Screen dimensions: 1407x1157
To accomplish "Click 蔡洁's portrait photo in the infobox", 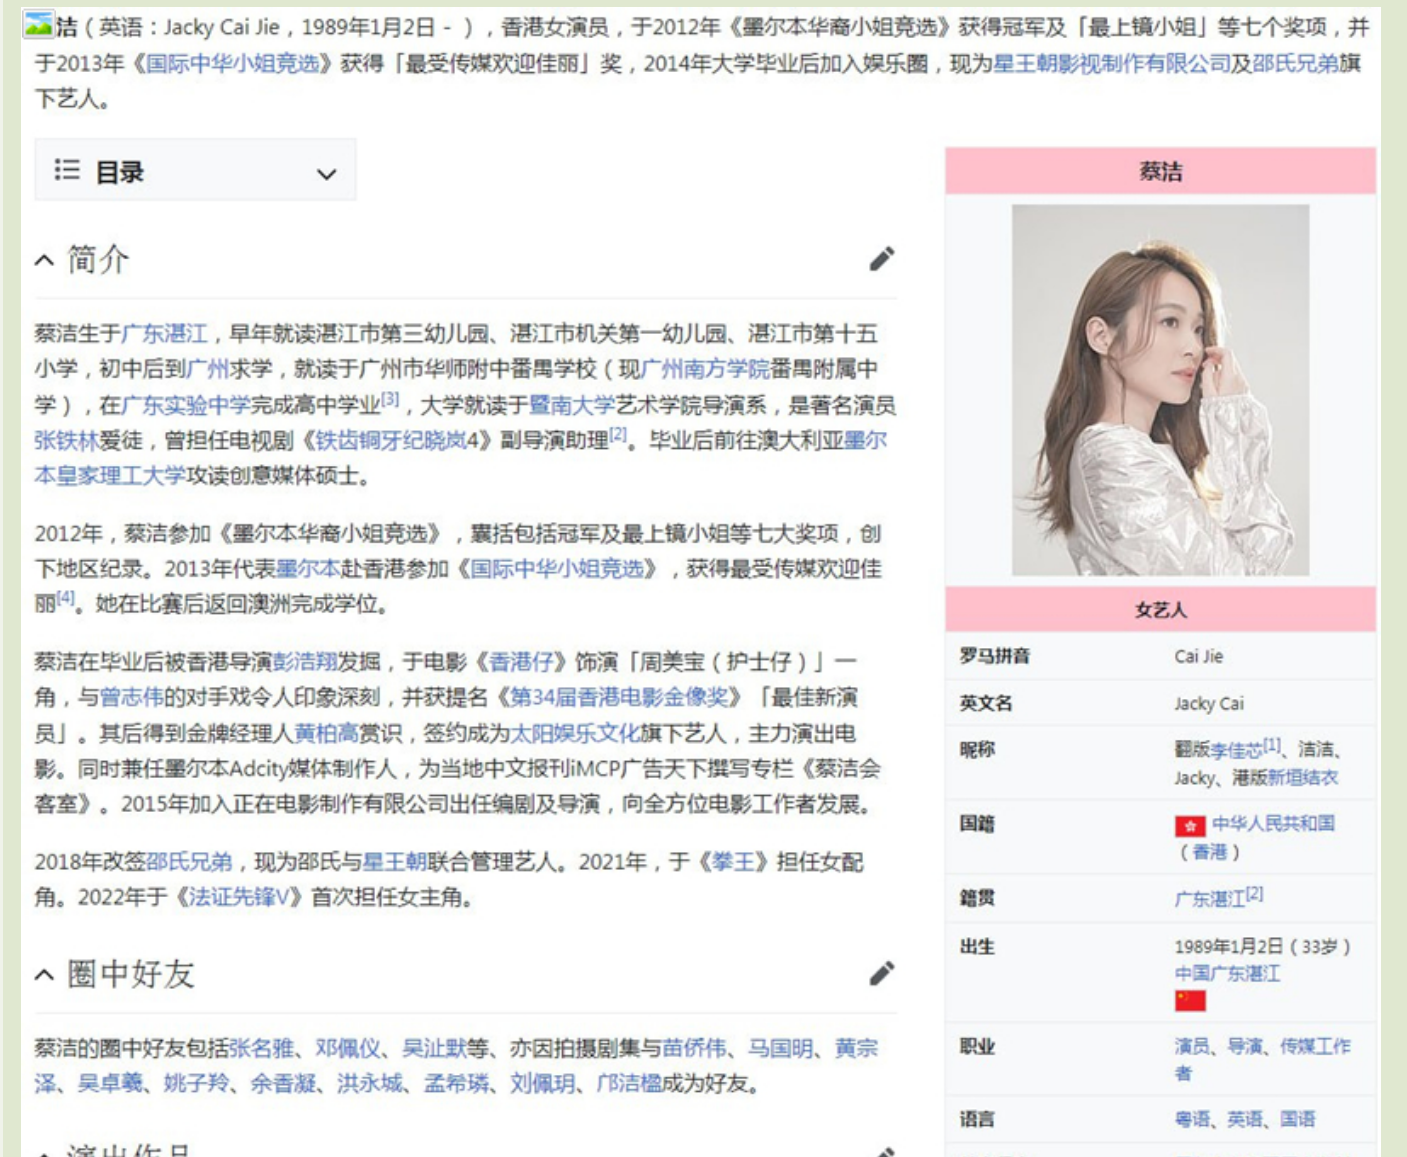I will coord(1160,390).
